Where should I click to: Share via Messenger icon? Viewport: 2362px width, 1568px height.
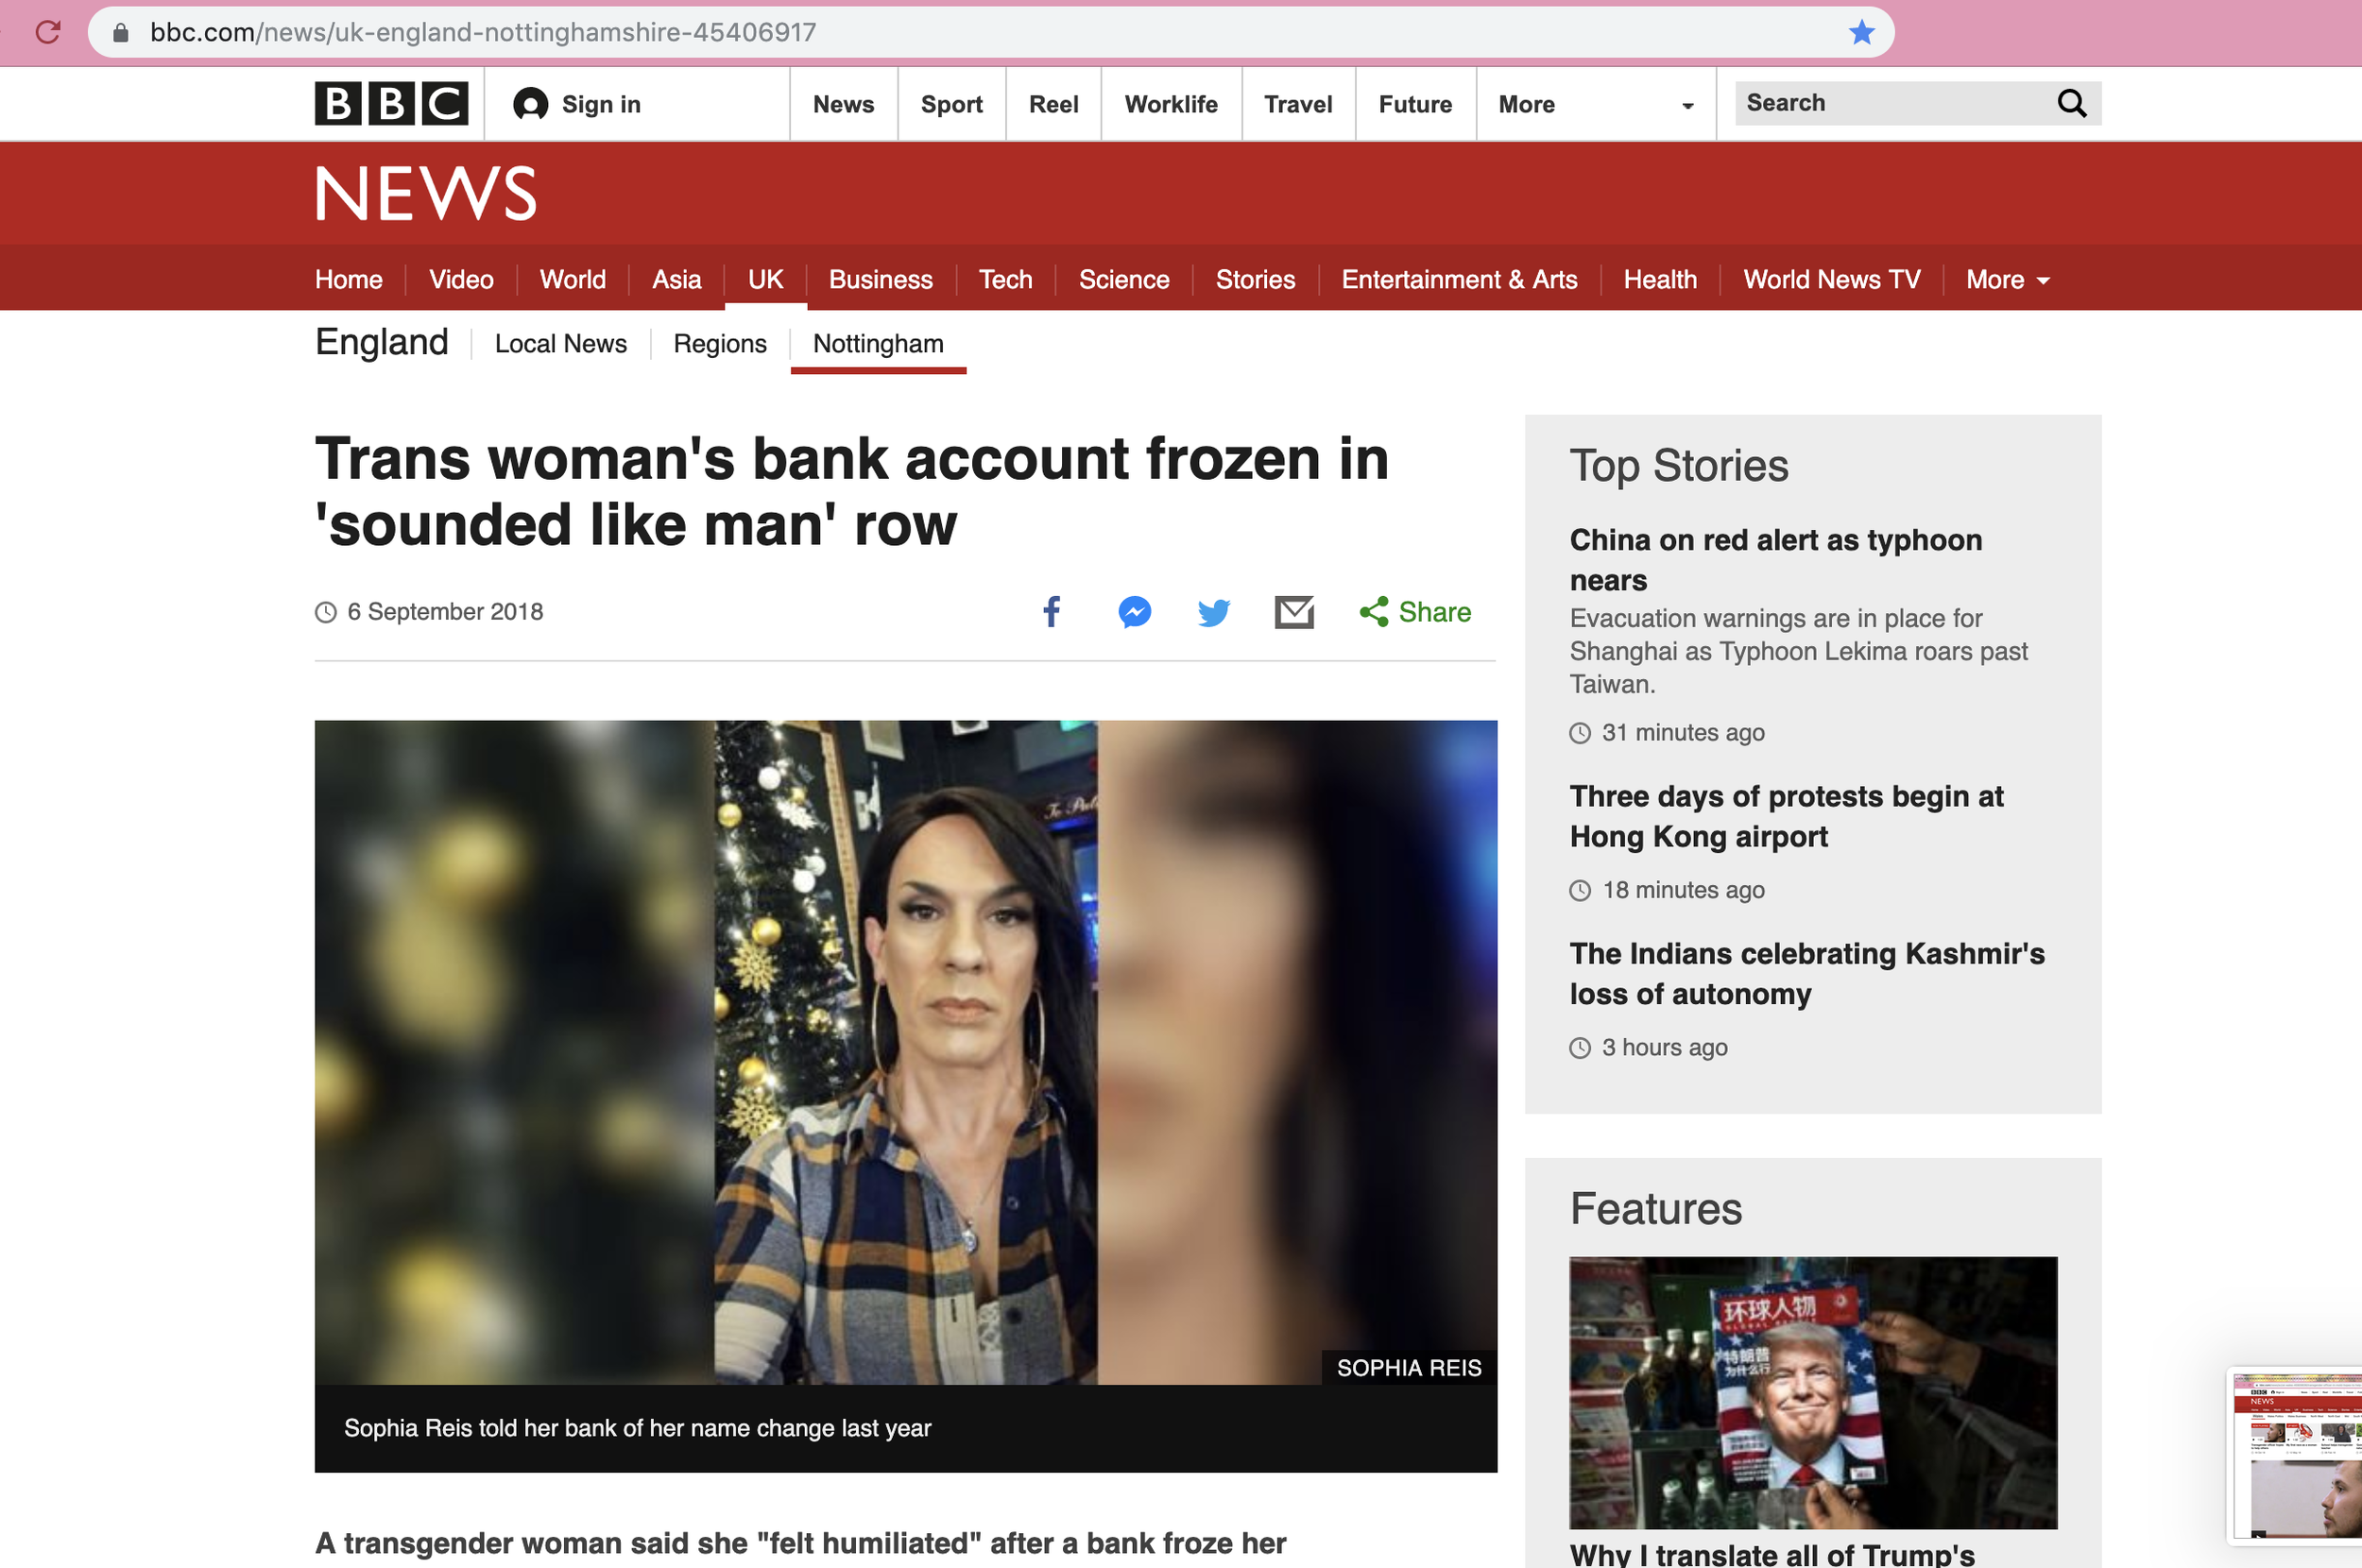(x=1134, y=612)
